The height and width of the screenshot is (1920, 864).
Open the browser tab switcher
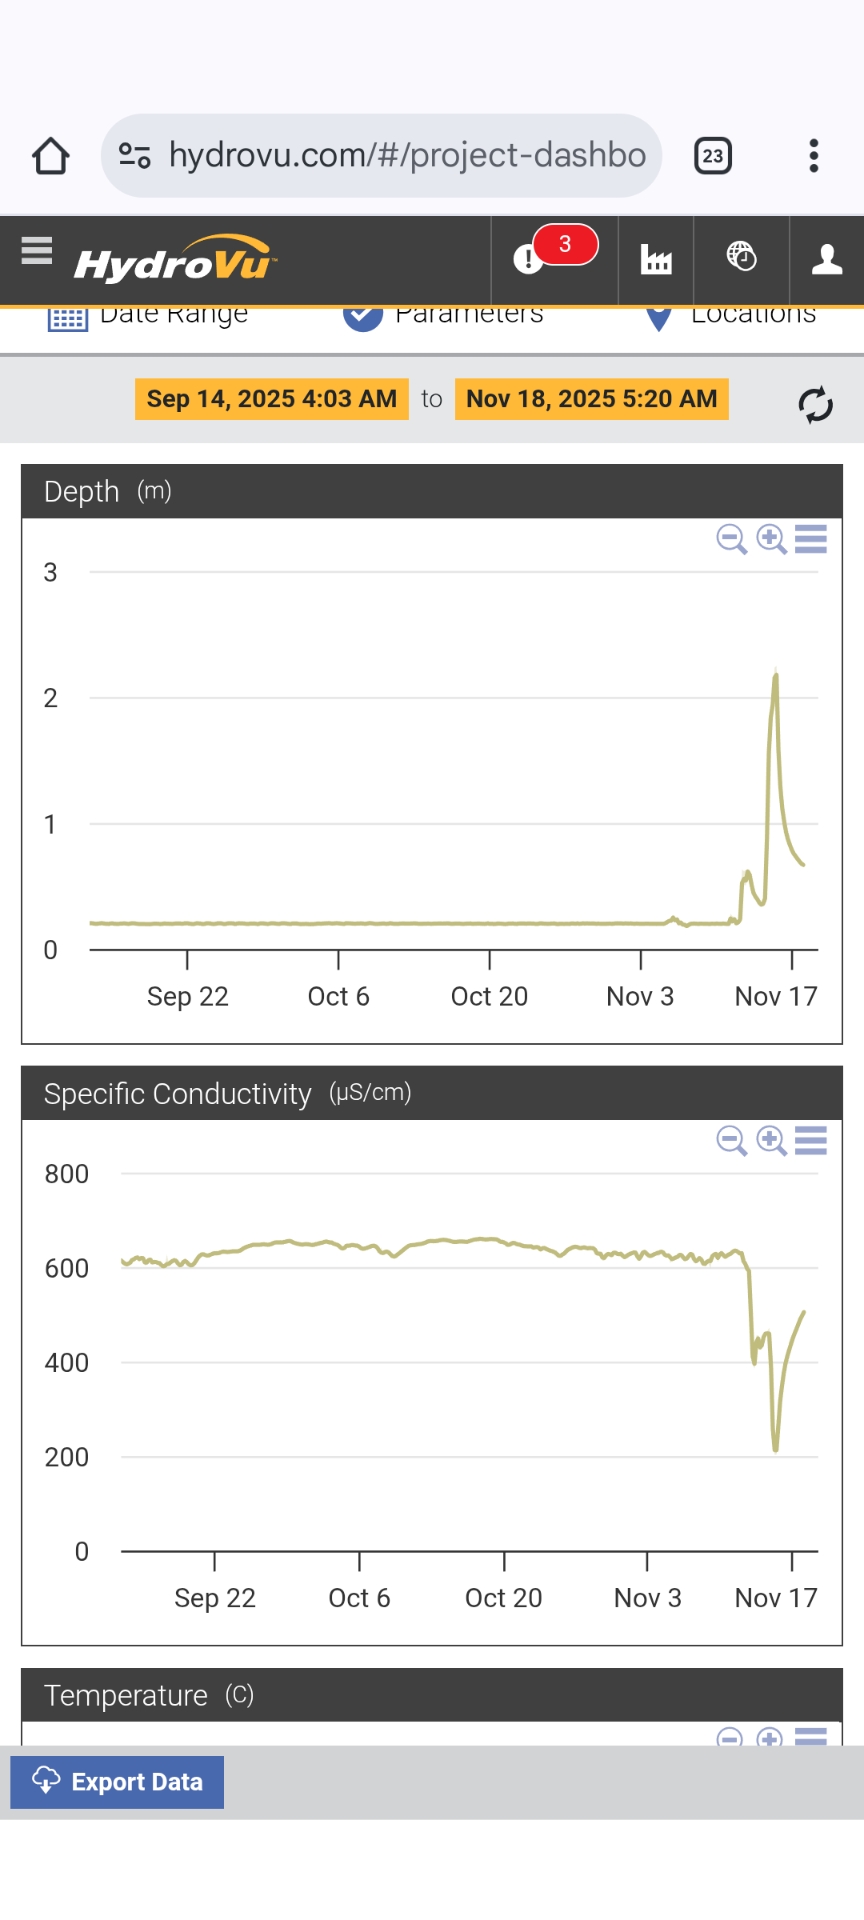[x=713, y=156]
